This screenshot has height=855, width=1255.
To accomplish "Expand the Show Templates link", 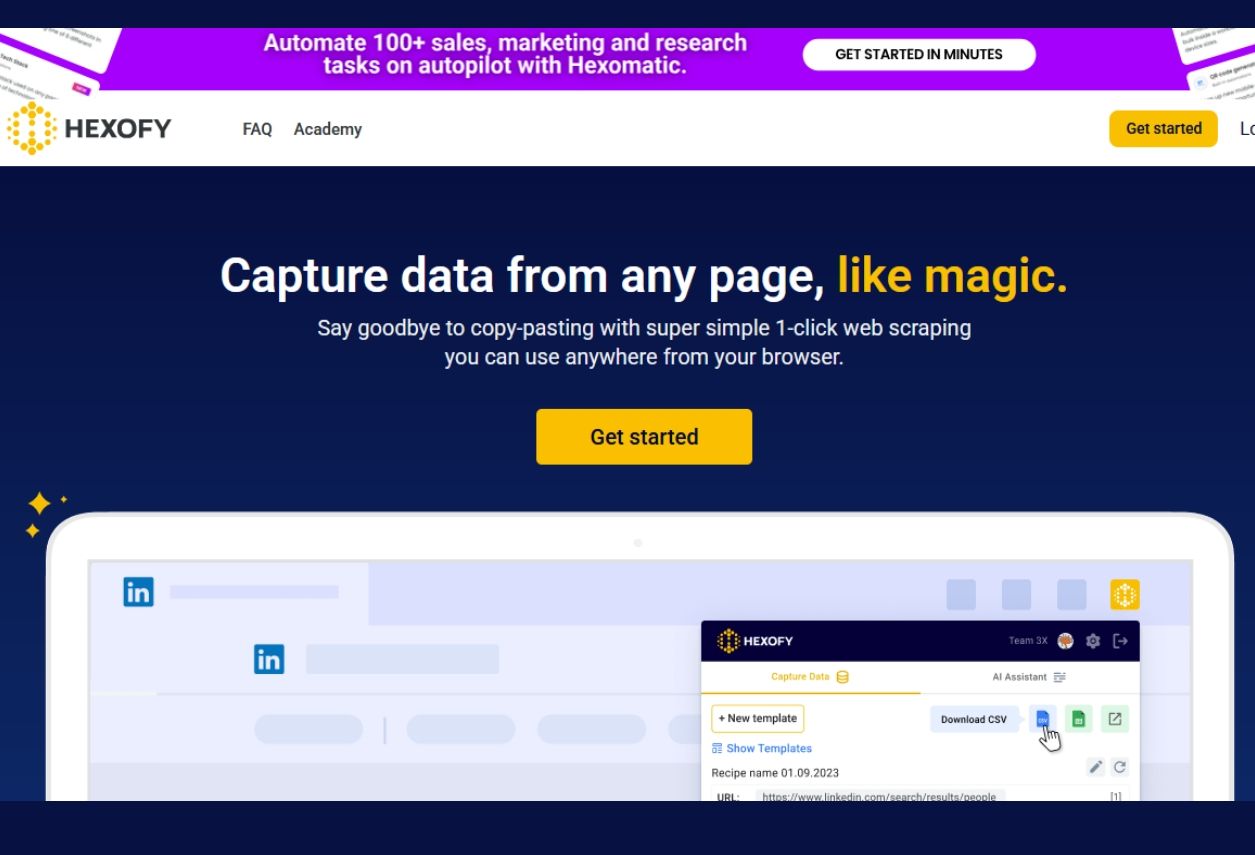I will [762, 748].
